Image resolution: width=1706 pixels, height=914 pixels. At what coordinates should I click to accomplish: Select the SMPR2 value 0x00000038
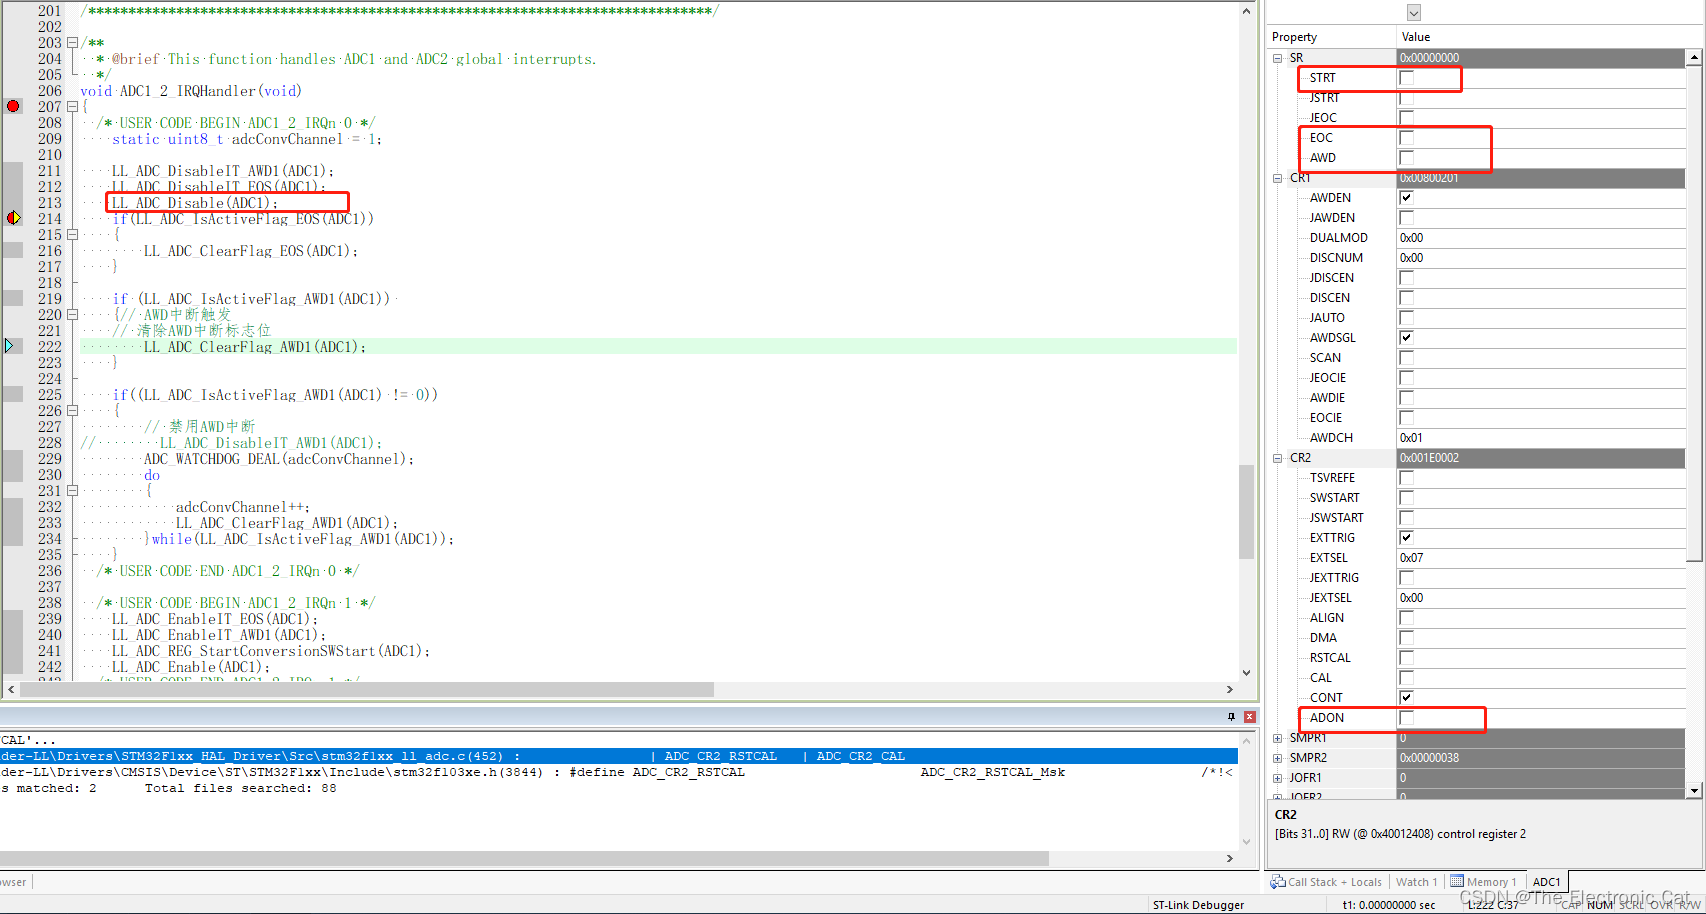coord(1541,758)
